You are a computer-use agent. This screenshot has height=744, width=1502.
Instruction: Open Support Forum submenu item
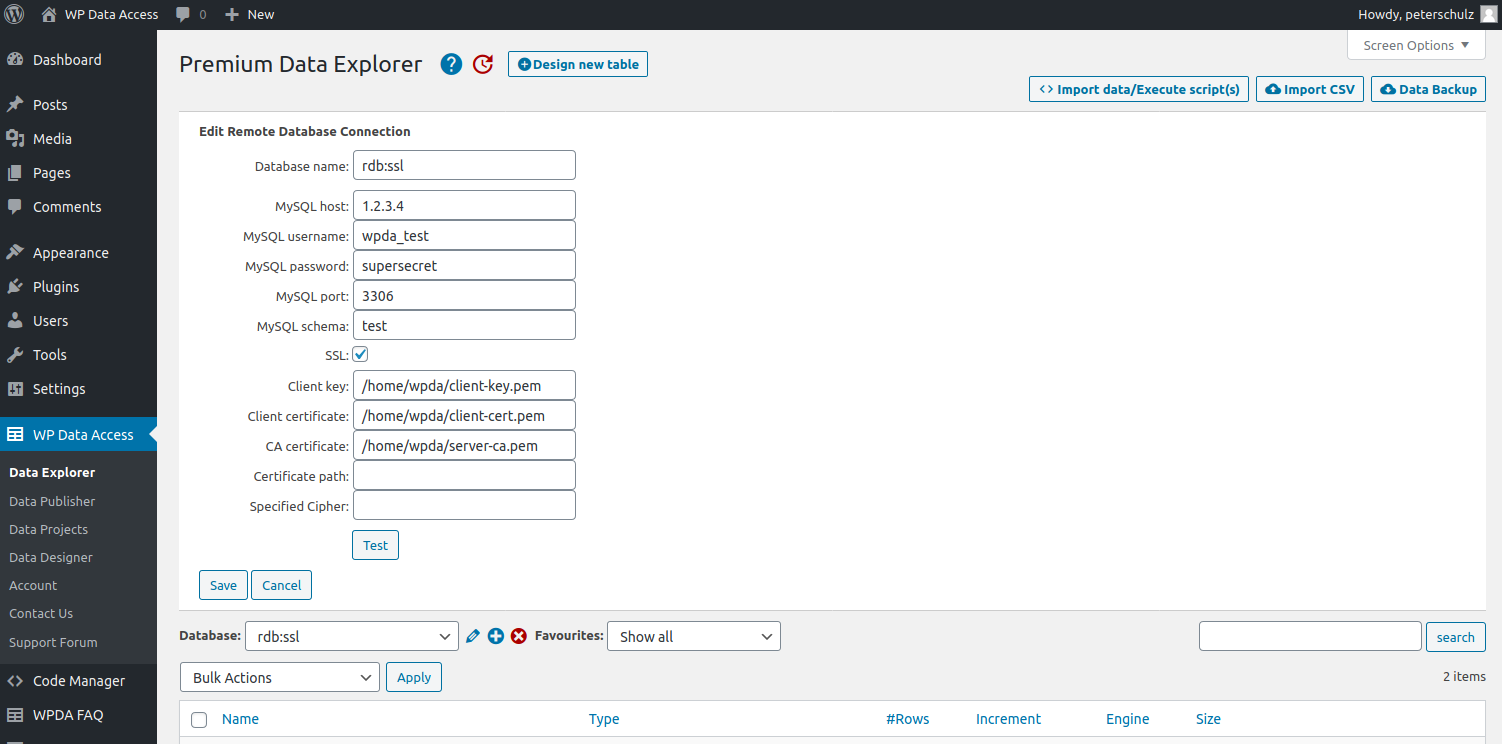point(53,642)
